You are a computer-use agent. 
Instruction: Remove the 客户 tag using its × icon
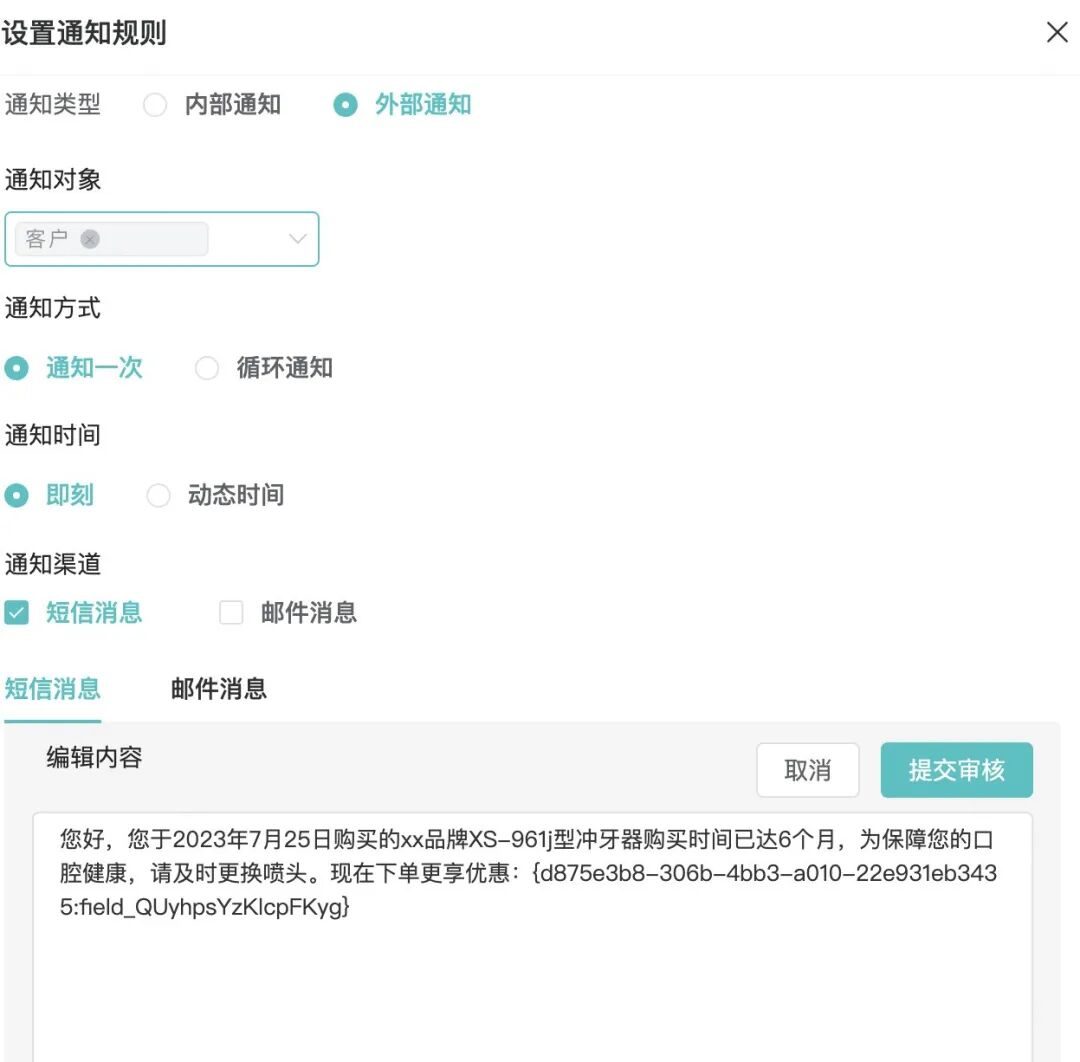90,238
